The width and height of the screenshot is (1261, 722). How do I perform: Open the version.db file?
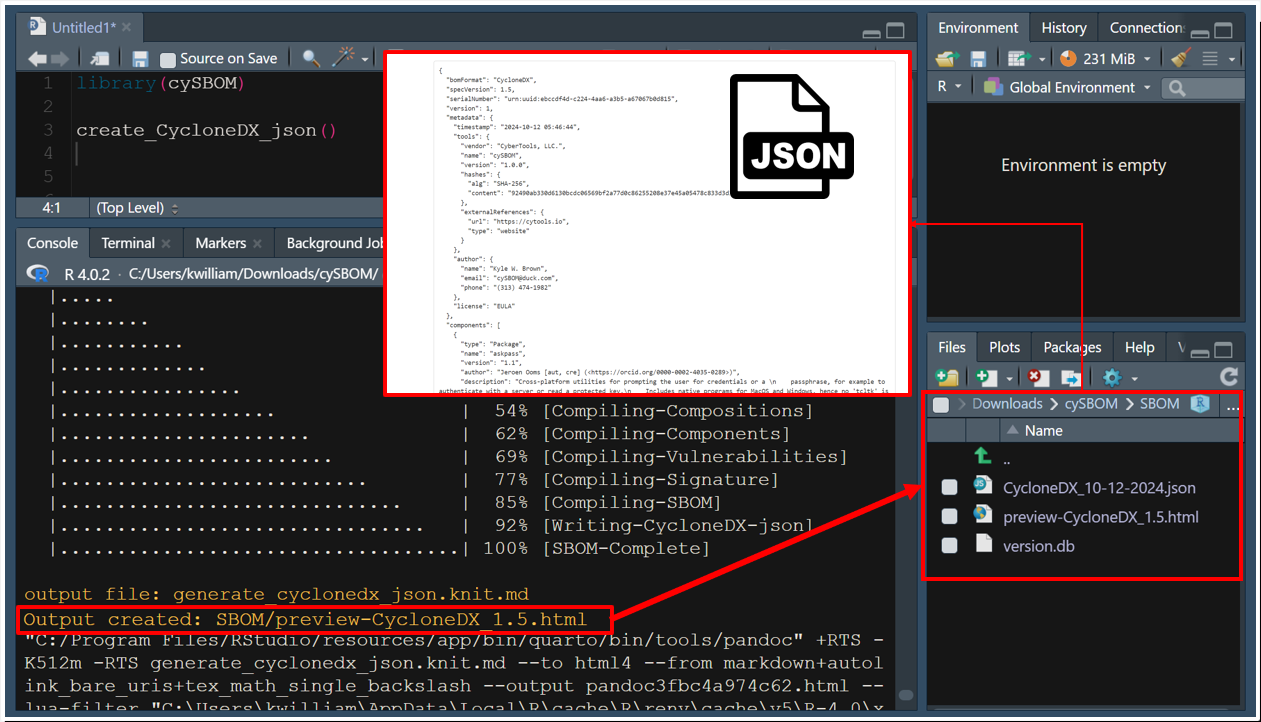1038,546
